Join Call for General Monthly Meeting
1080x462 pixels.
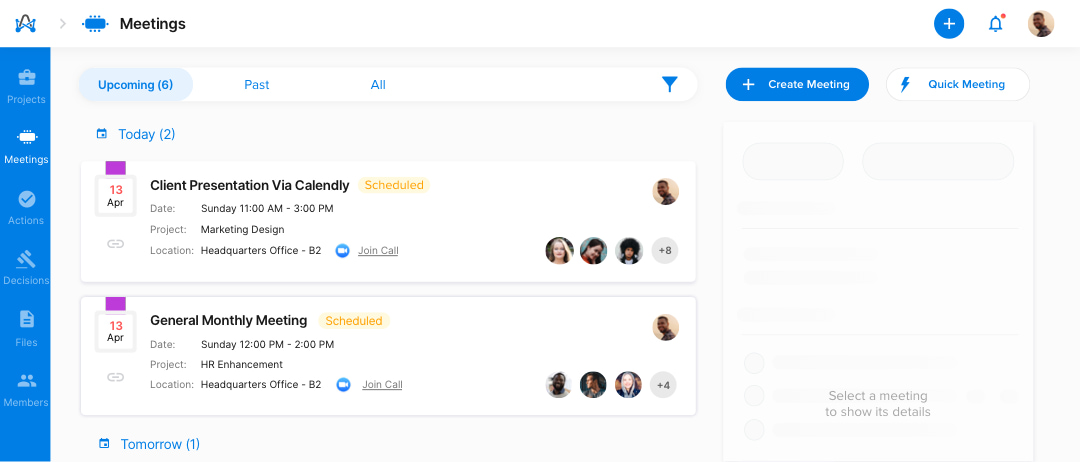tap(382, 385)
